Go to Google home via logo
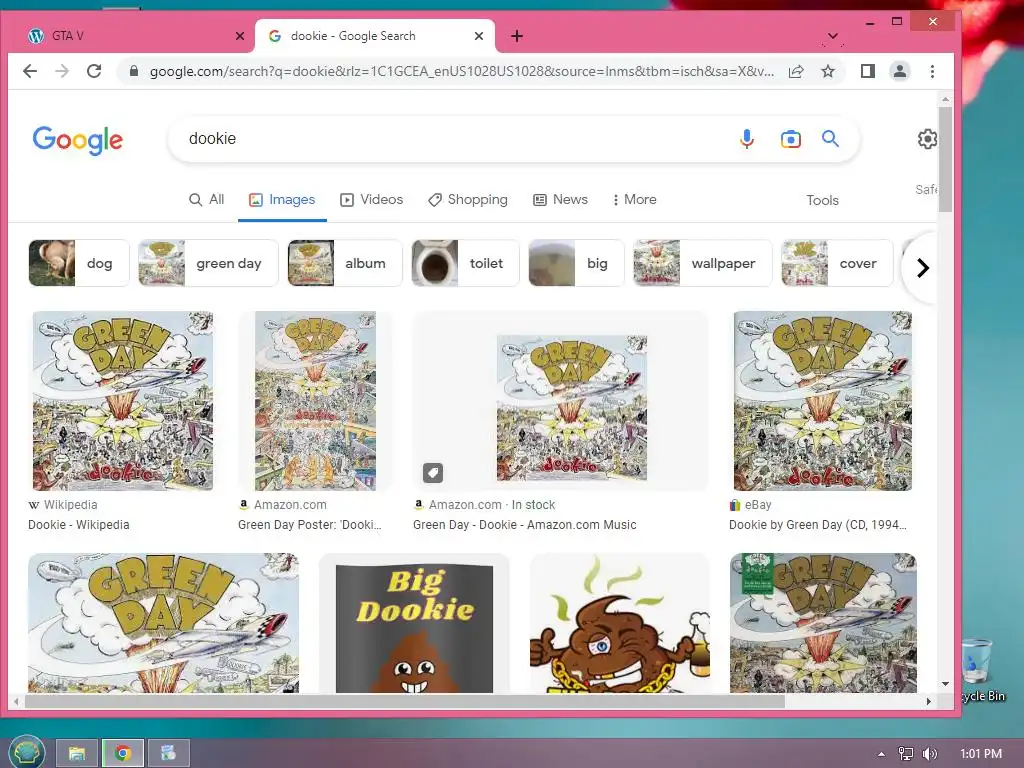This screenshot has height=768, width=1024. 78,140
